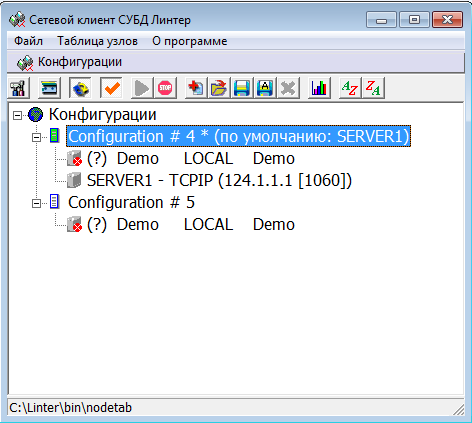Click the application icon in the title bar
The image size is (472, 423).
[17, 20]
